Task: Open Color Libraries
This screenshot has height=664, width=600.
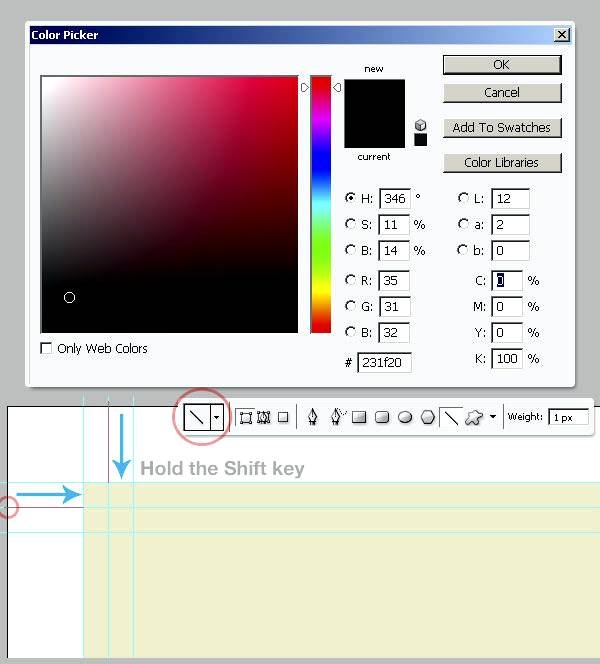Action: (502, 163)
